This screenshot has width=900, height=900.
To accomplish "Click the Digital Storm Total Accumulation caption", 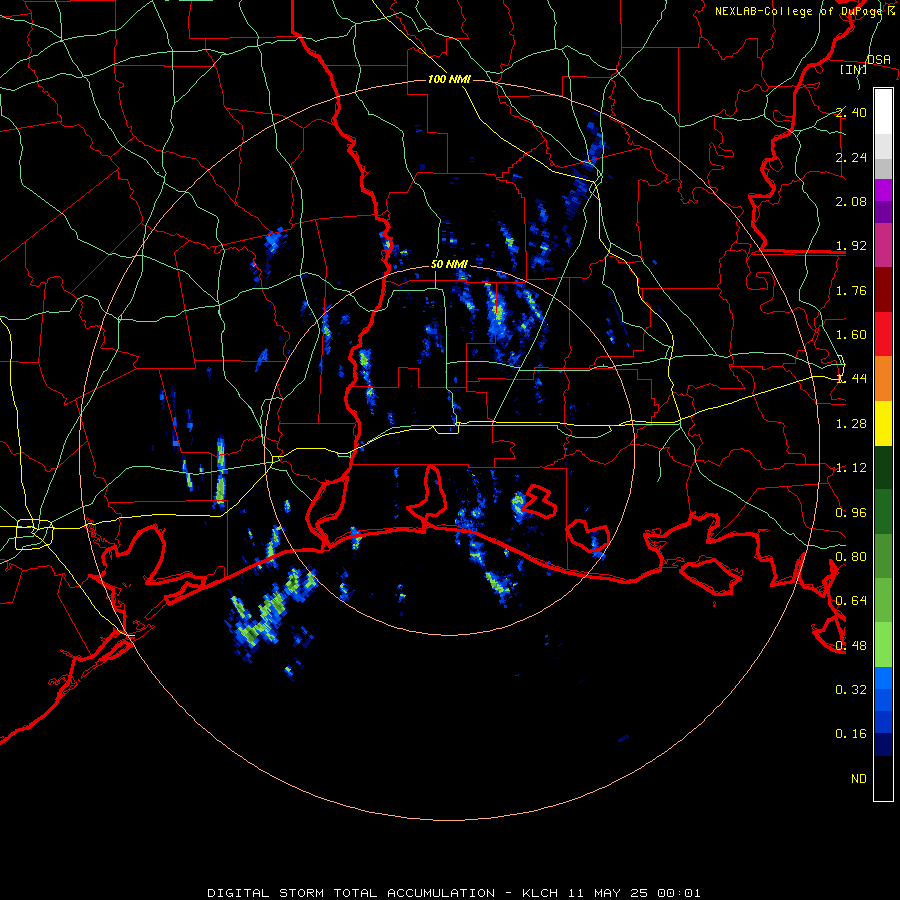I will (453, 893).
